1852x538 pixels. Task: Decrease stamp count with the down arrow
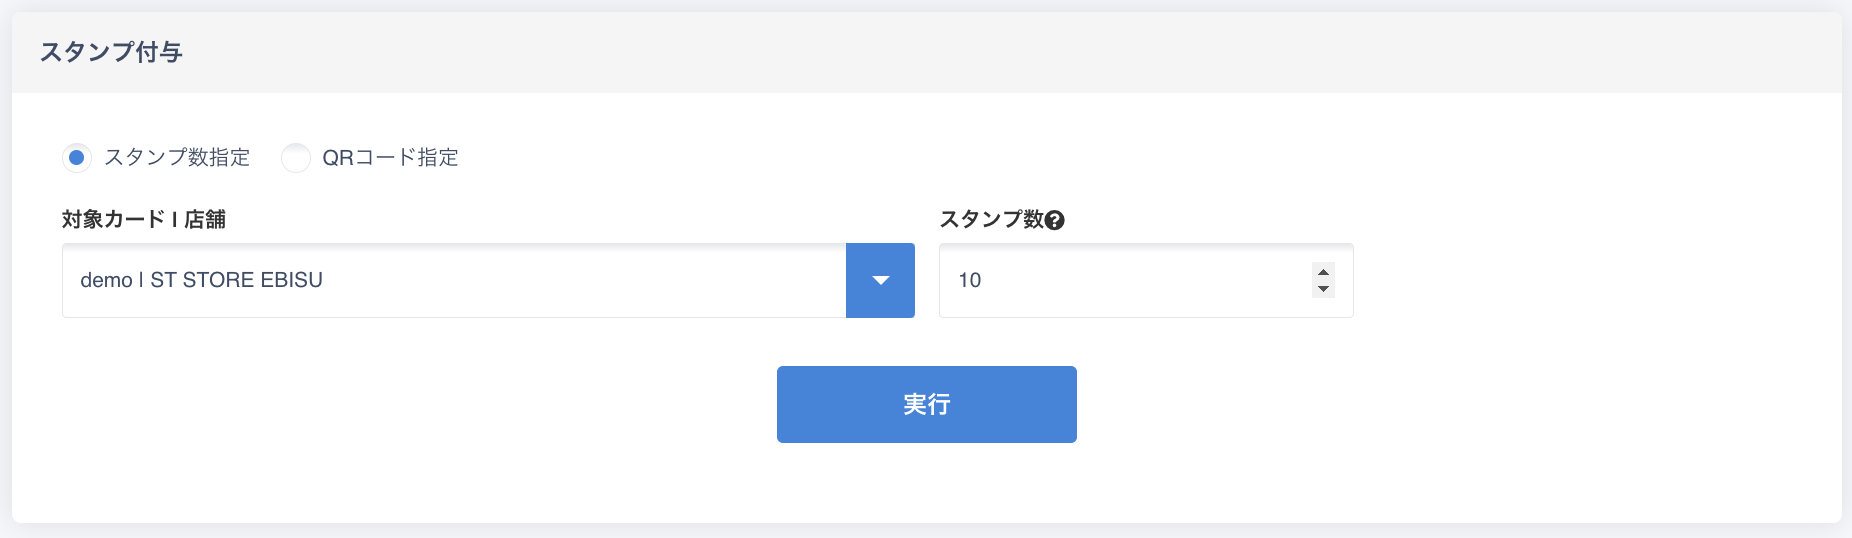pos(1323,289)
